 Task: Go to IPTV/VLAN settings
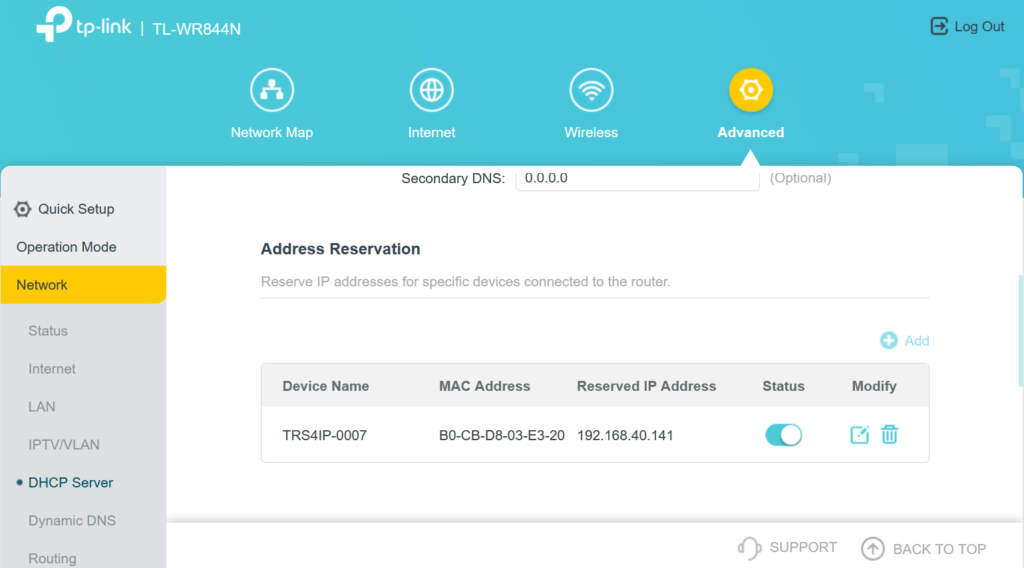click(x=64, y=445)
